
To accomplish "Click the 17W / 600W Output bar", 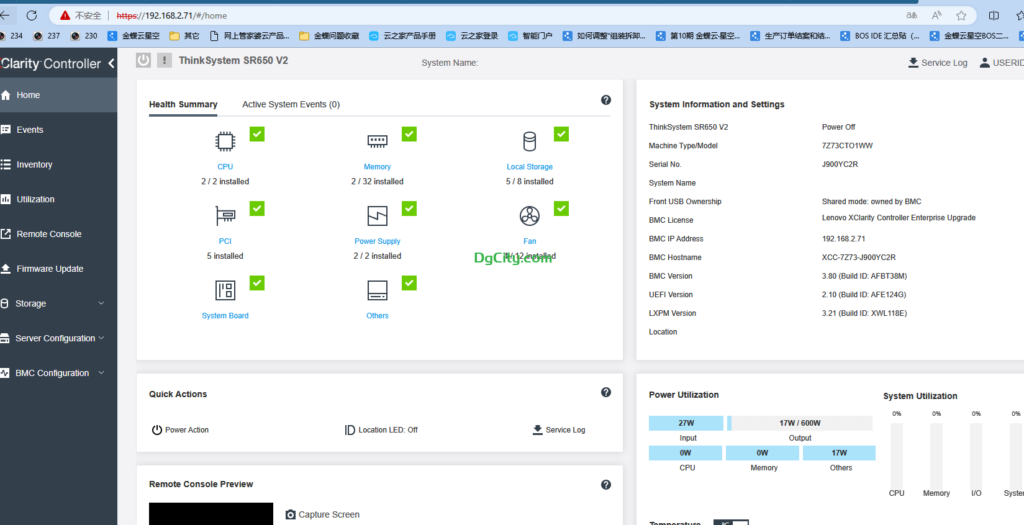I will tap(799, 423).
